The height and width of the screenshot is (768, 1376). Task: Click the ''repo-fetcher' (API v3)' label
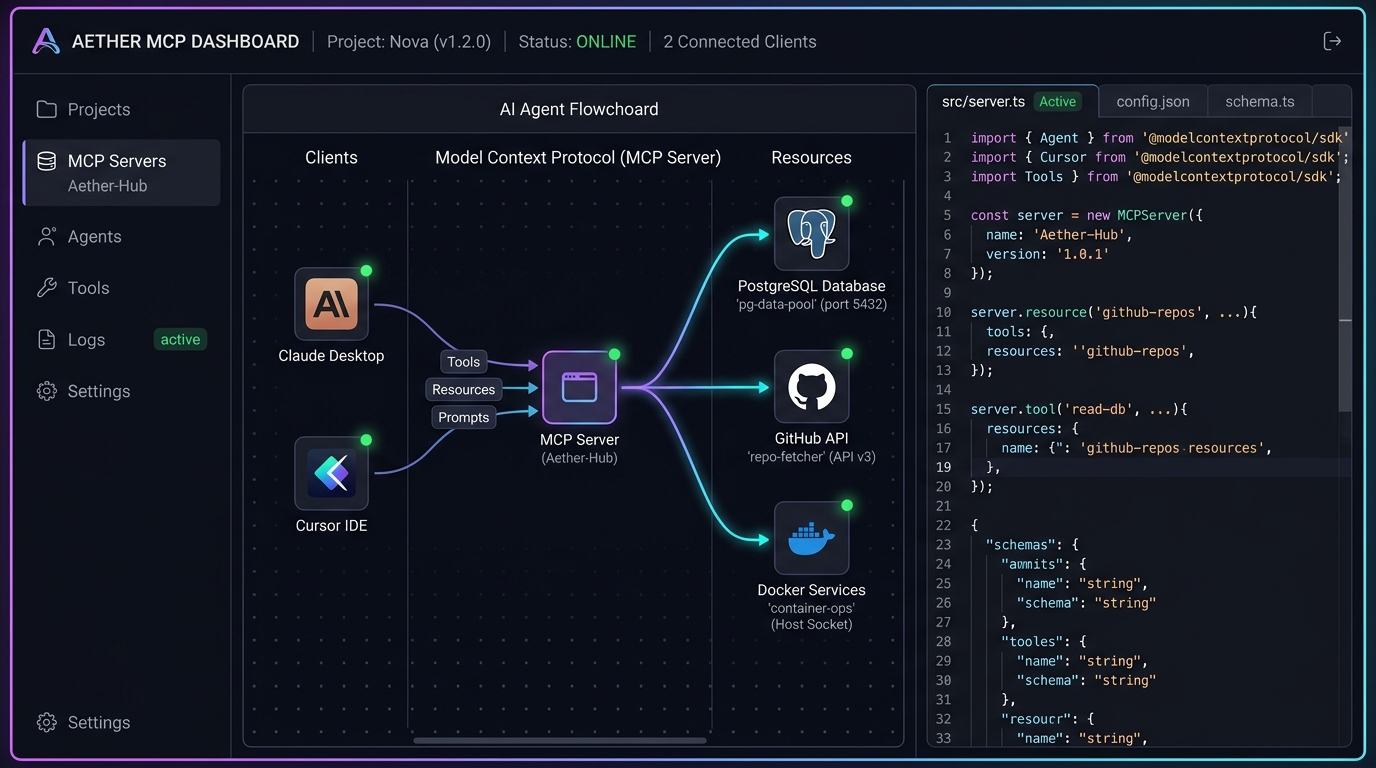click(811, 457)
